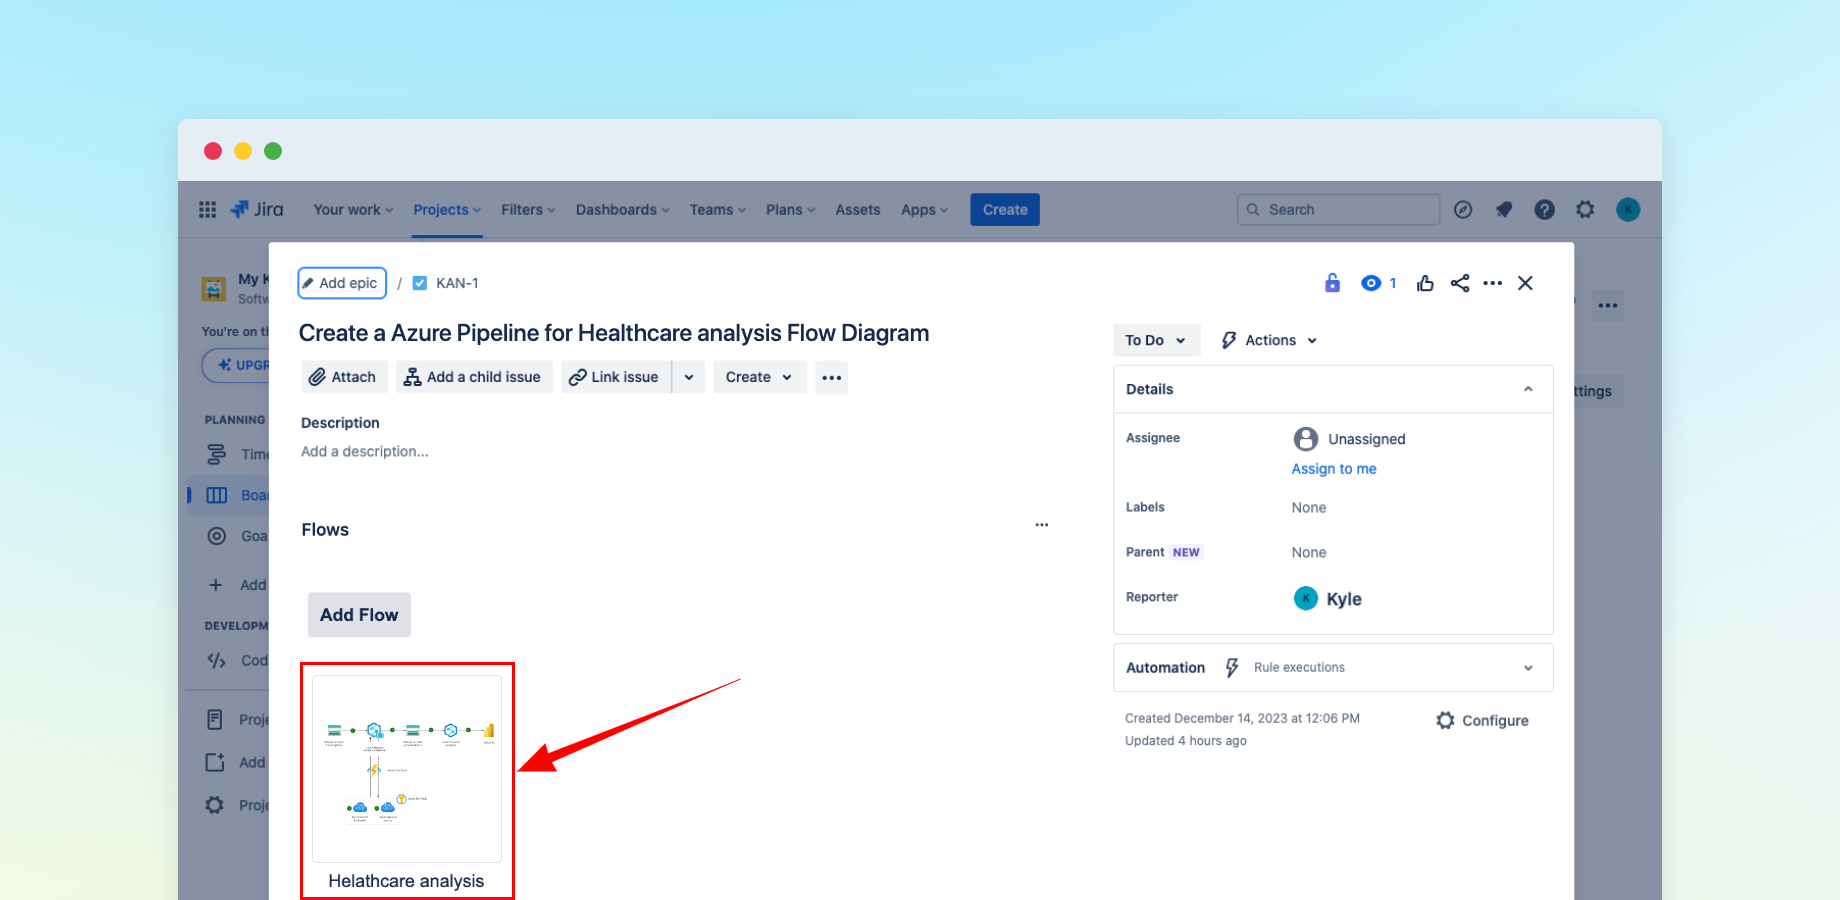Open the Flows section more menu
This screenshot has width=1840, height=900.
[1042, 525]
